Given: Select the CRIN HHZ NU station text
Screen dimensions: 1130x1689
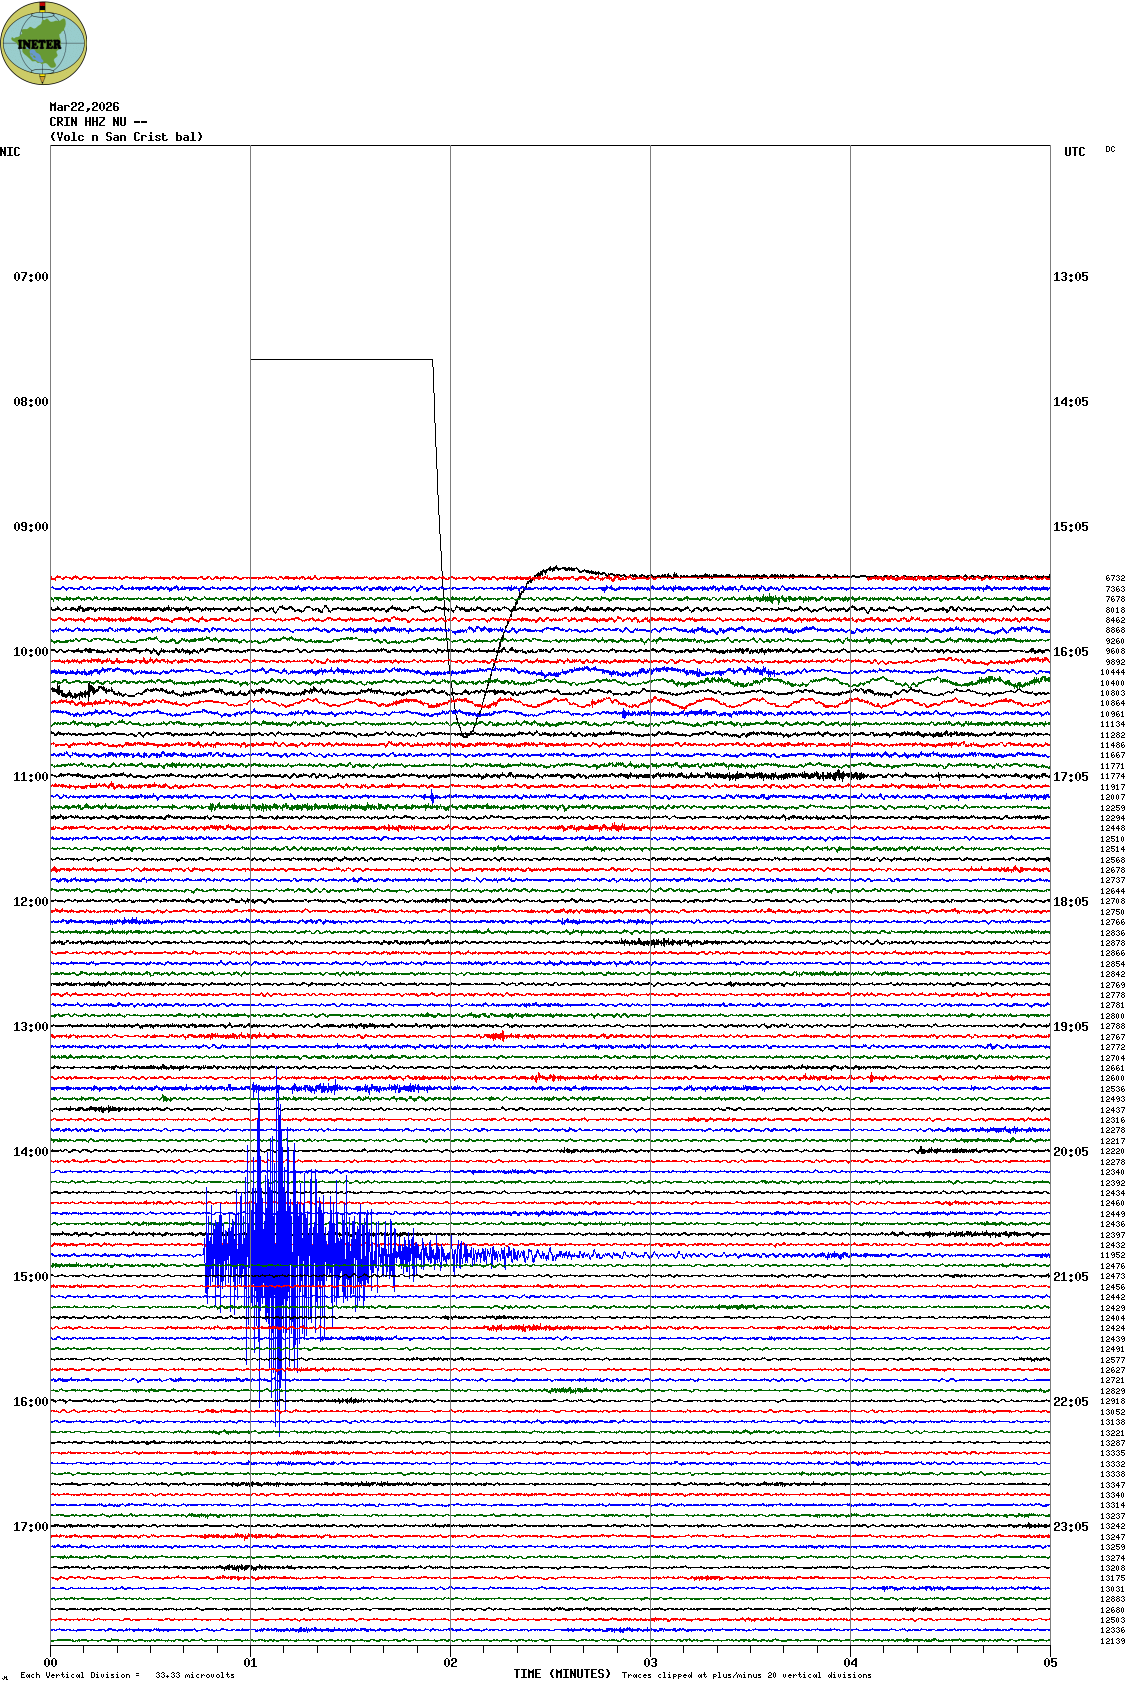Looking at the screenshot, I should pos(98,122).
